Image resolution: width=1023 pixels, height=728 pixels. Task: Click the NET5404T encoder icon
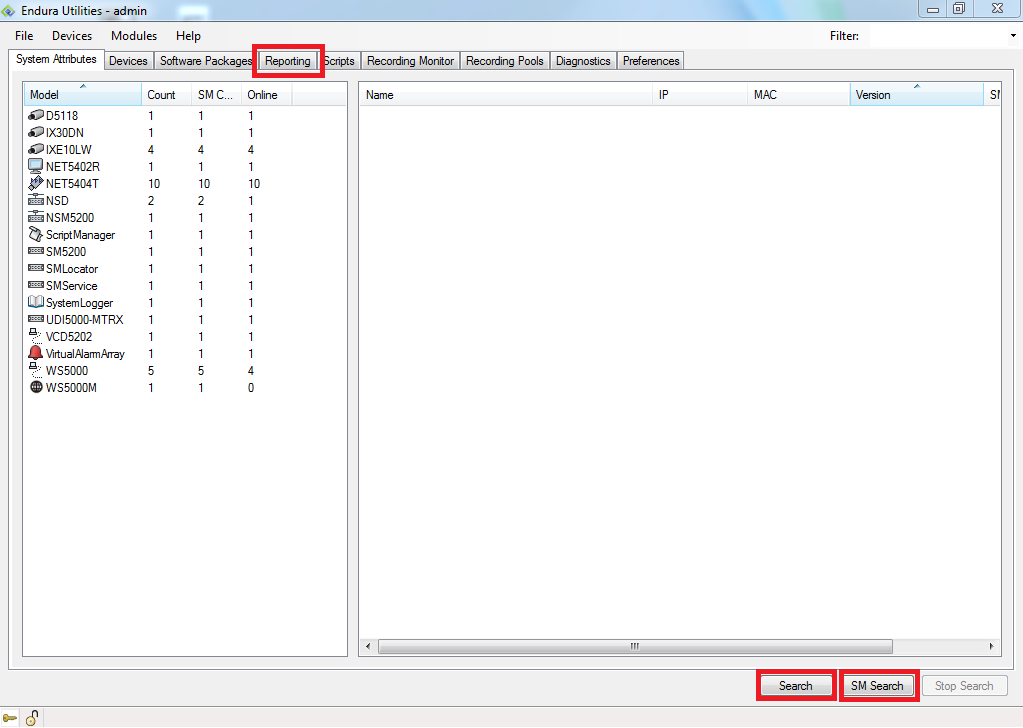tap(36, 183)
